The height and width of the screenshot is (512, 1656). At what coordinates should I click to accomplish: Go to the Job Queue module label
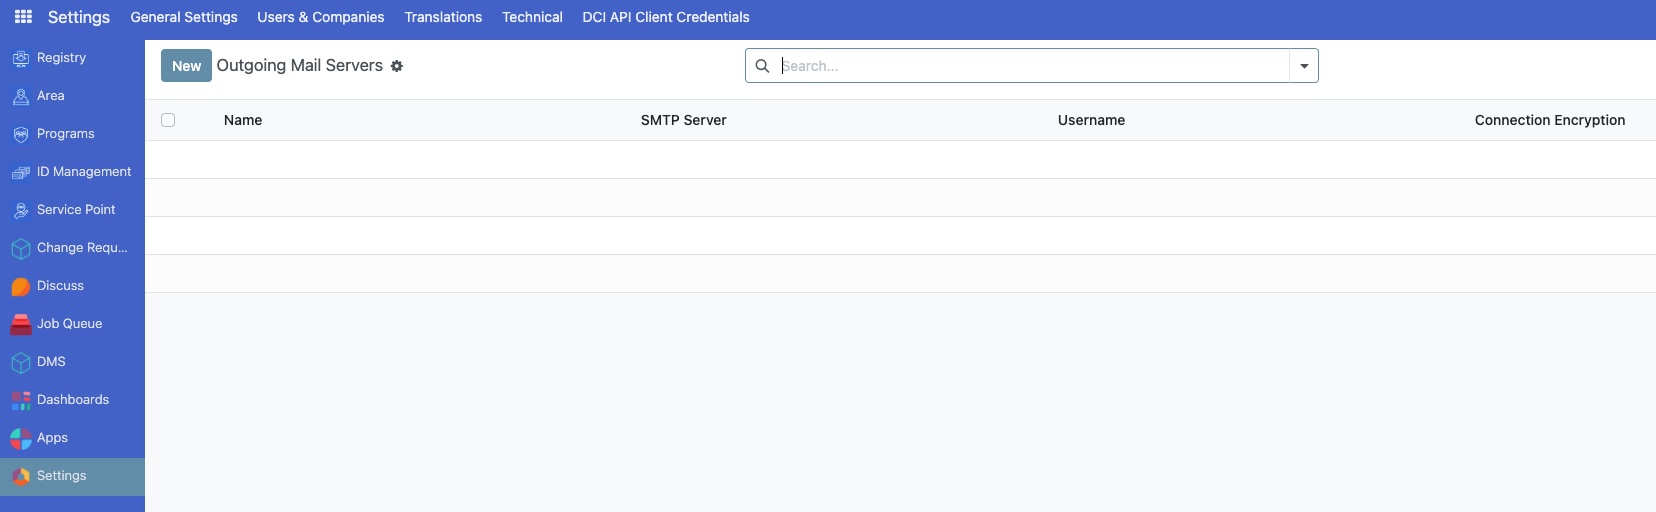point(69,324)
